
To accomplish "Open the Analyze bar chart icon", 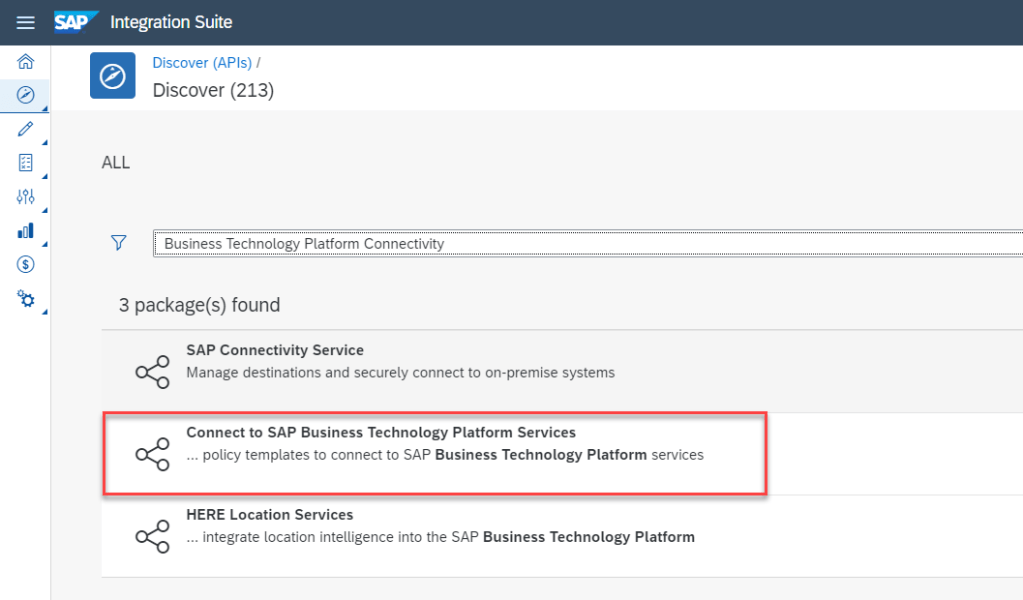I will 26,231.
